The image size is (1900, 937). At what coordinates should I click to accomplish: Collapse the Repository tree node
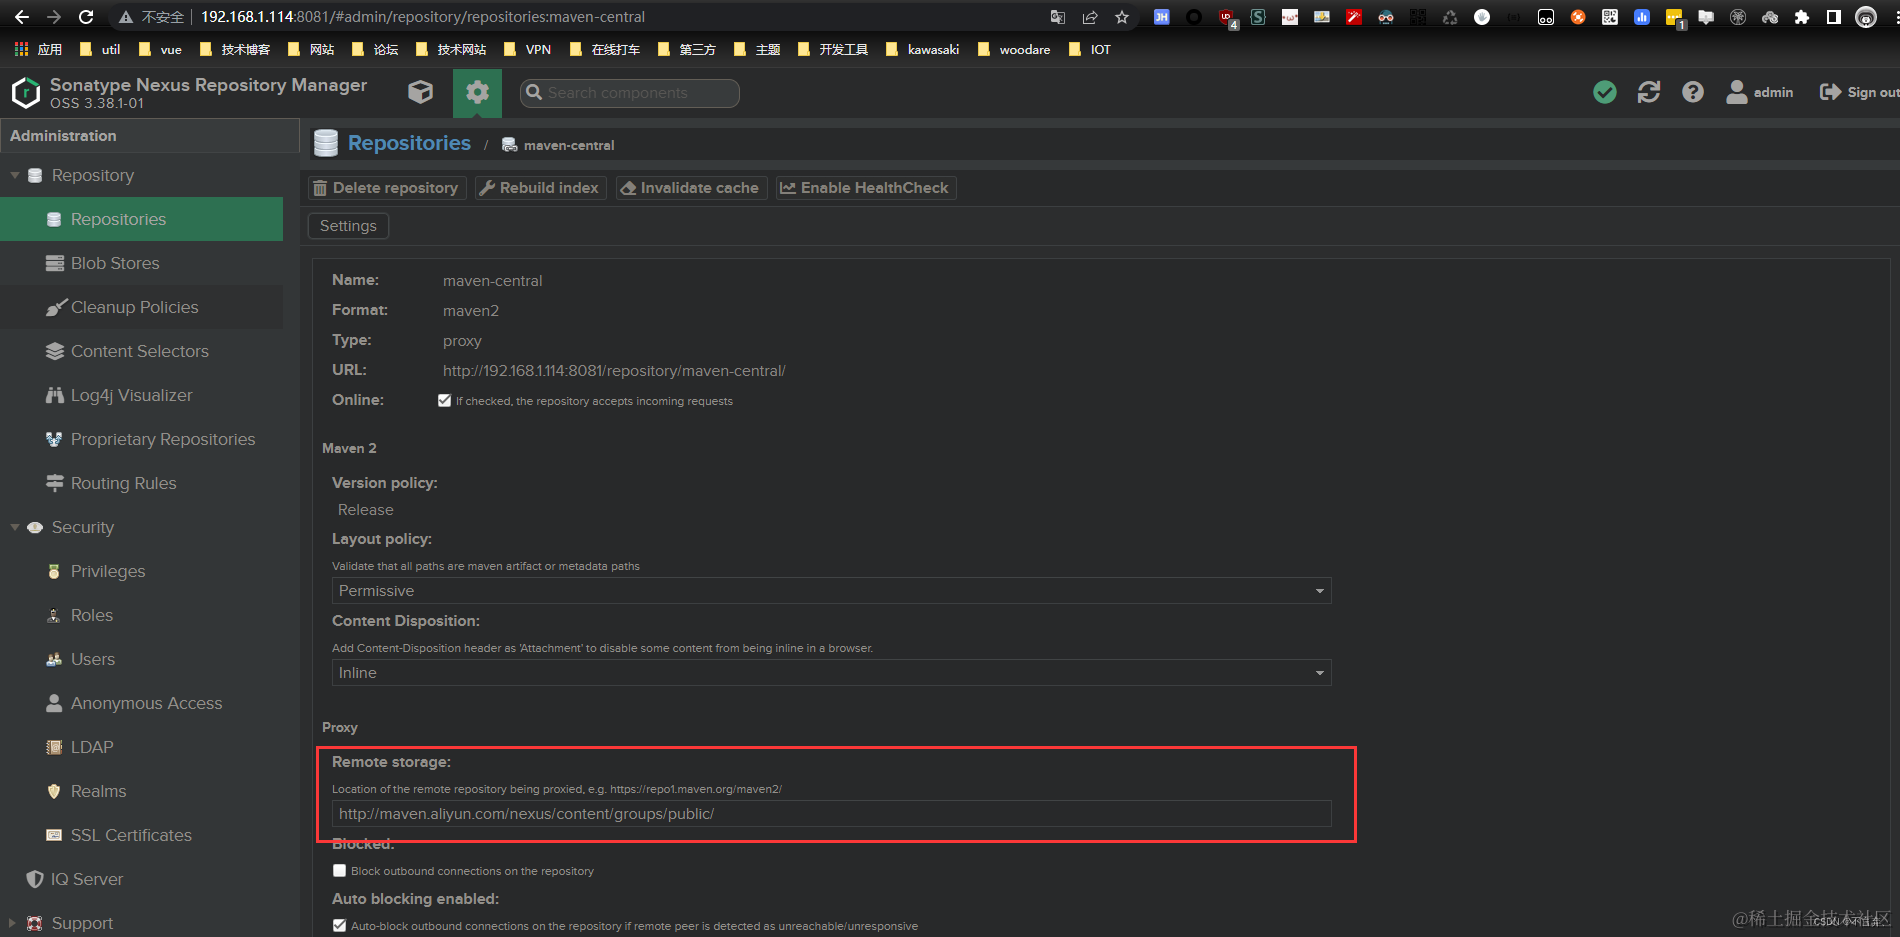(15, 175)
